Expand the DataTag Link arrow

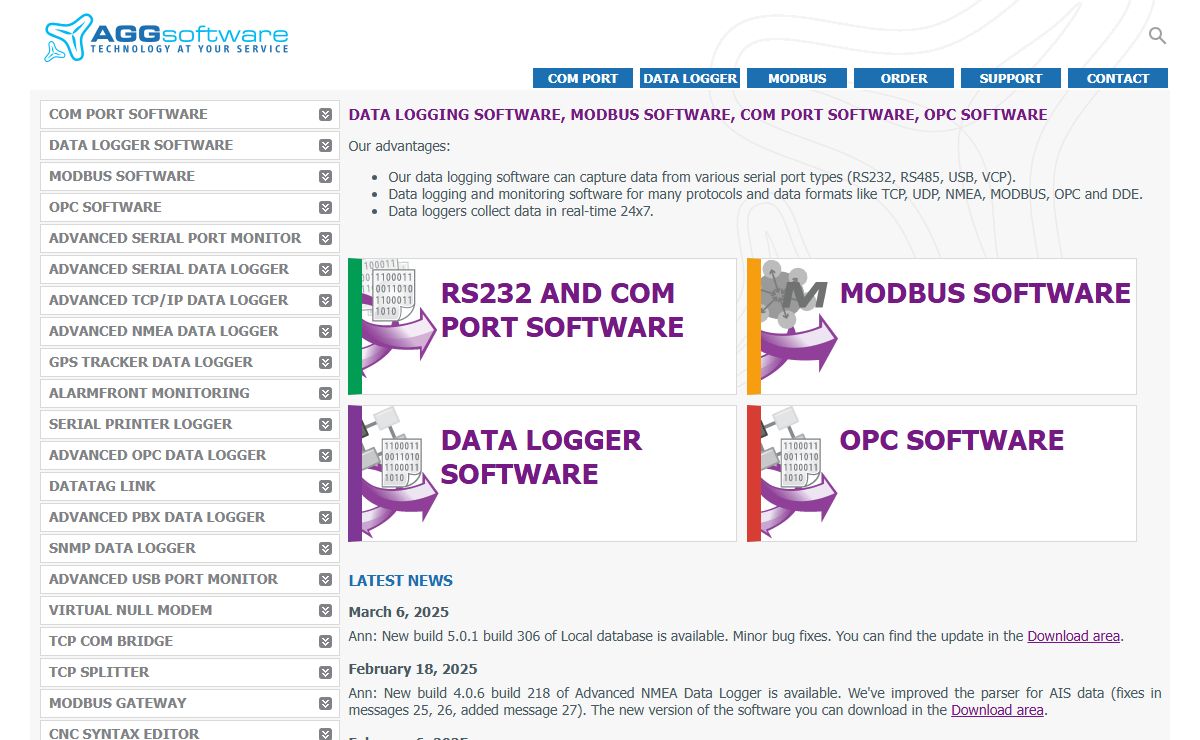click(325, 487)
